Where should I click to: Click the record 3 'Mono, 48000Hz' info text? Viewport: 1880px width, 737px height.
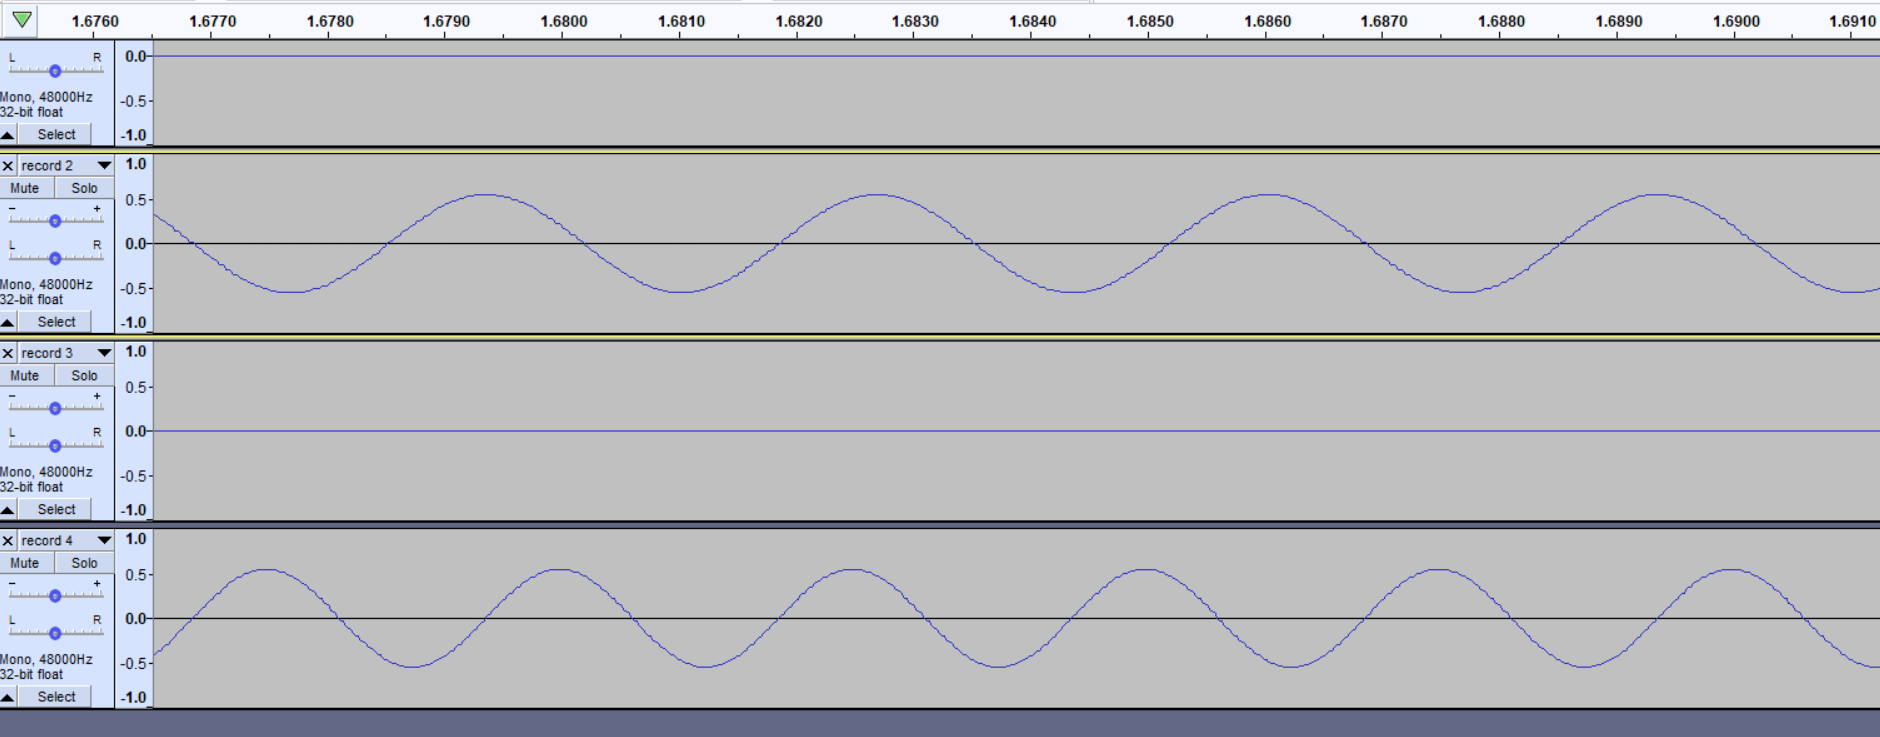(46, 472)
